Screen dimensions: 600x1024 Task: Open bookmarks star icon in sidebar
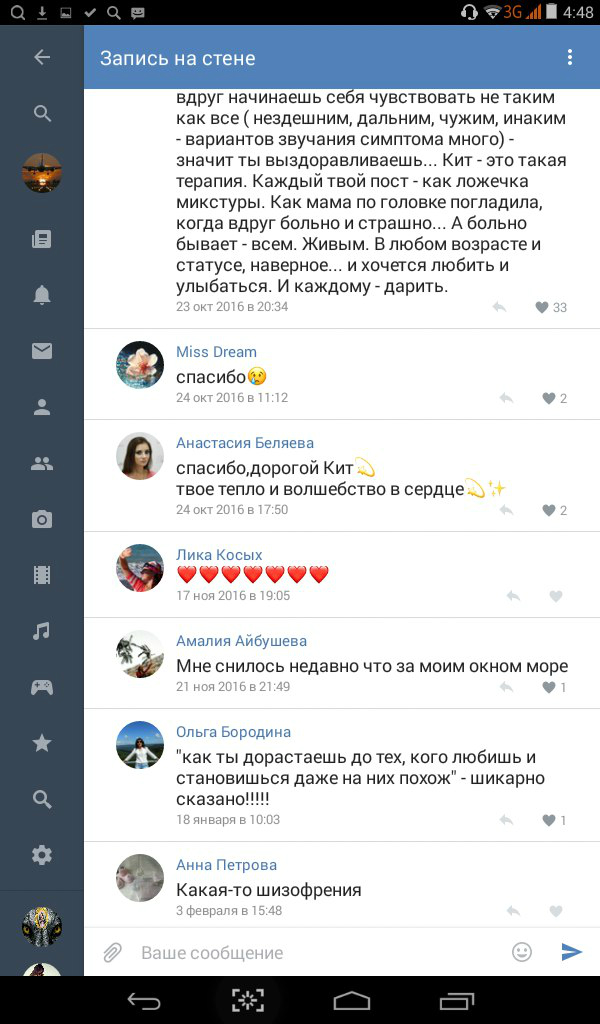coord(42,743)
